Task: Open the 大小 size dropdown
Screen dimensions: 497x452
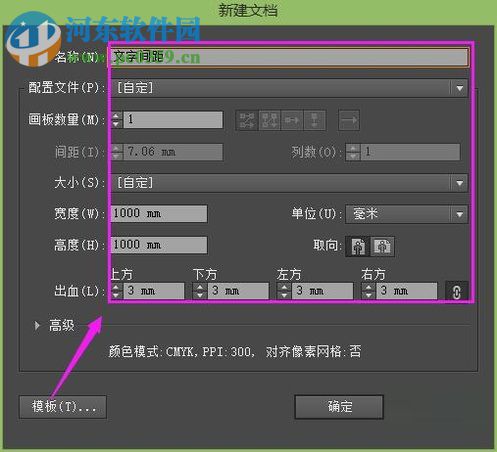Action: [x=290, y=183]
